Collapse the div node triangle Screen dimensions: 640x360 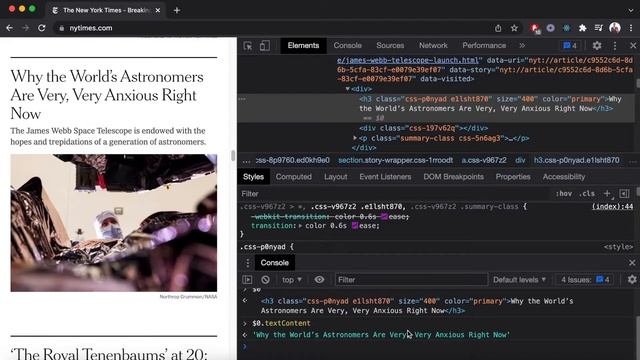click(347, 89)
